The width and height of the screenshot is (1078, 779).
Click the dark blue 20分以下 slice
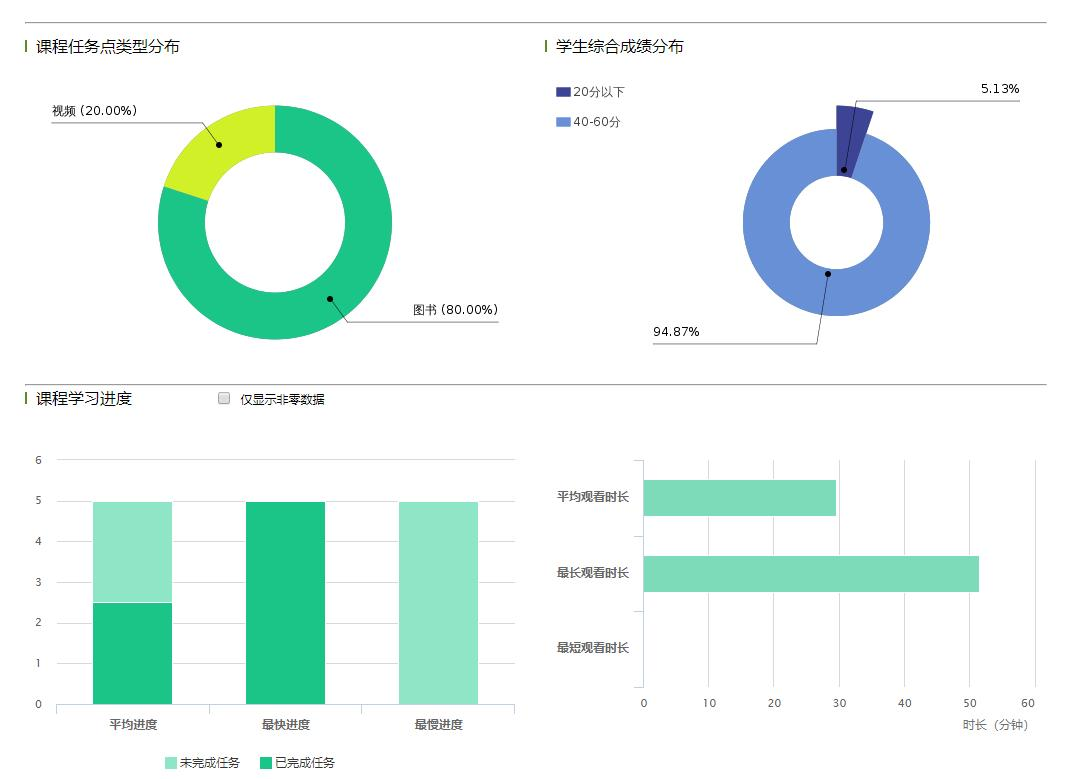click(851, 135)
